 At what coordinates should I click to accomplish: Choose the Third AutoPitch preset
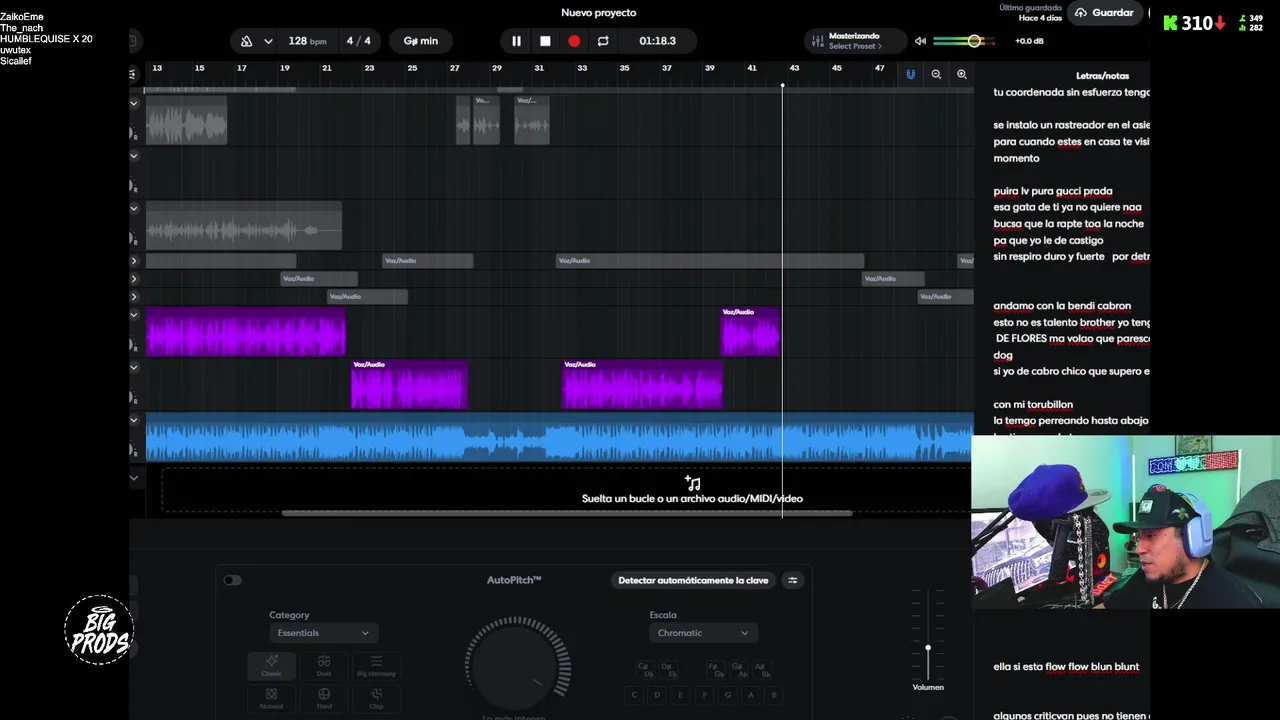click(324, 697)
